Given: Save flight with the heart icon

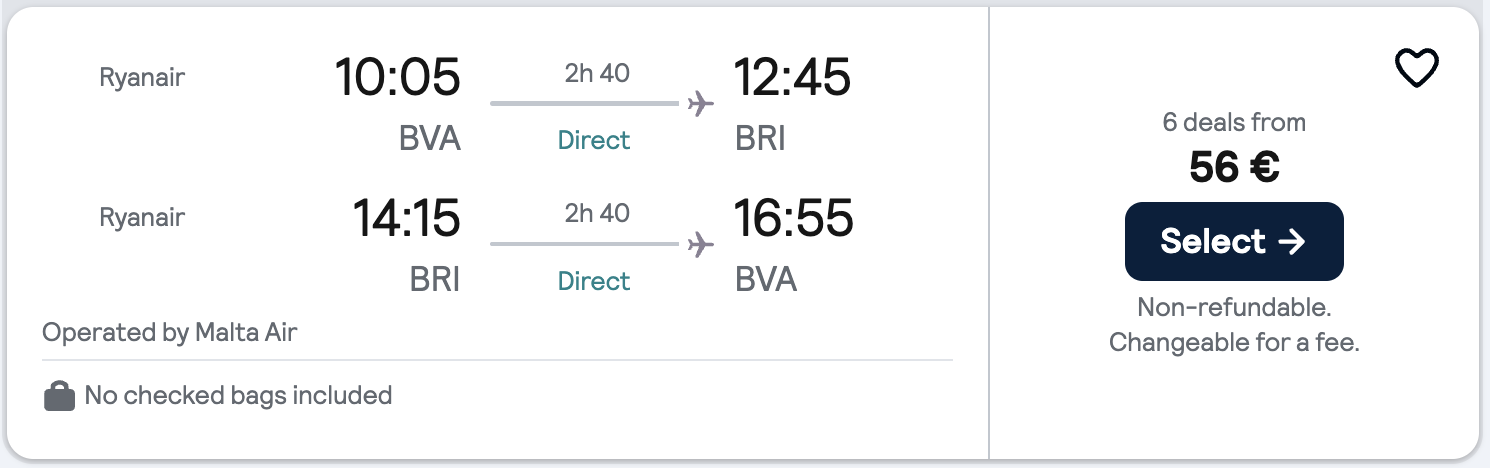Looking at the screenshot, I should click(1416, 69).
